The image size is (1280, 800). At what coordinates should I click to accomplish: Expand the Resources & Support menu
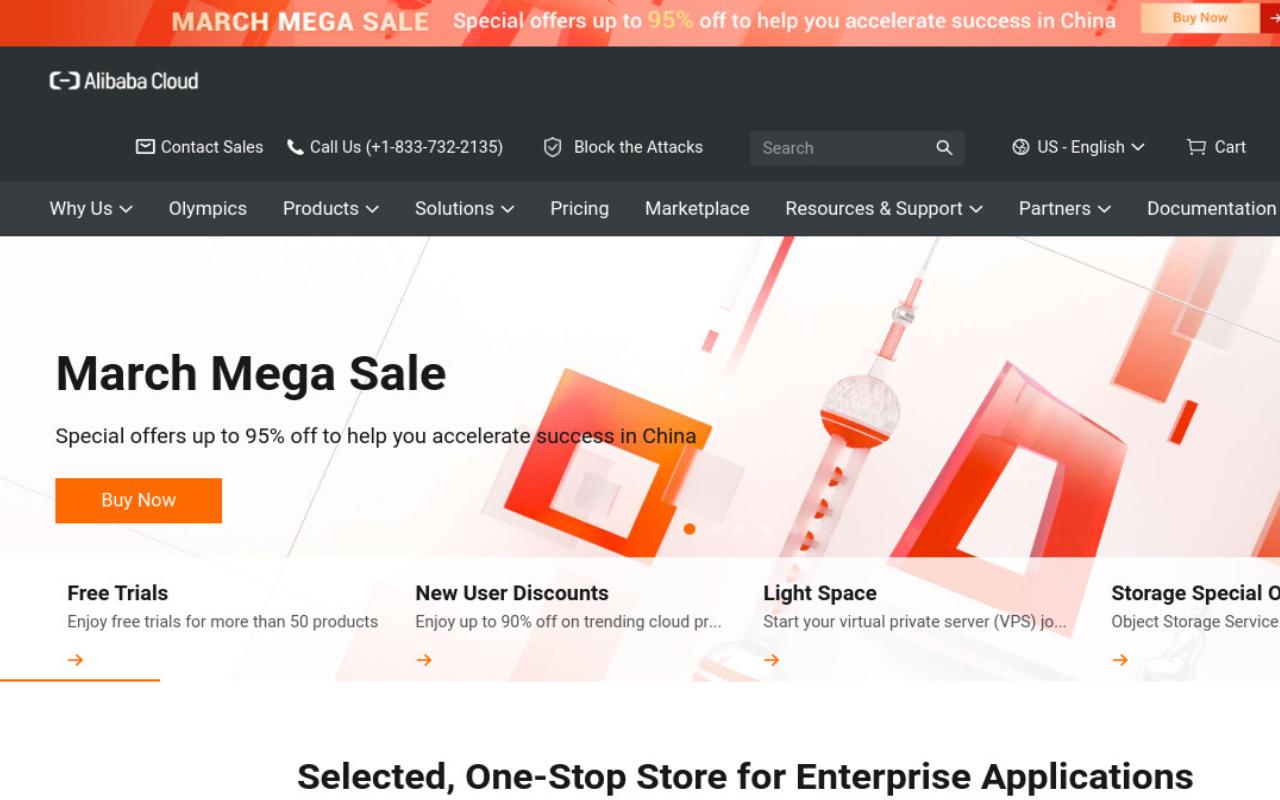884,208
